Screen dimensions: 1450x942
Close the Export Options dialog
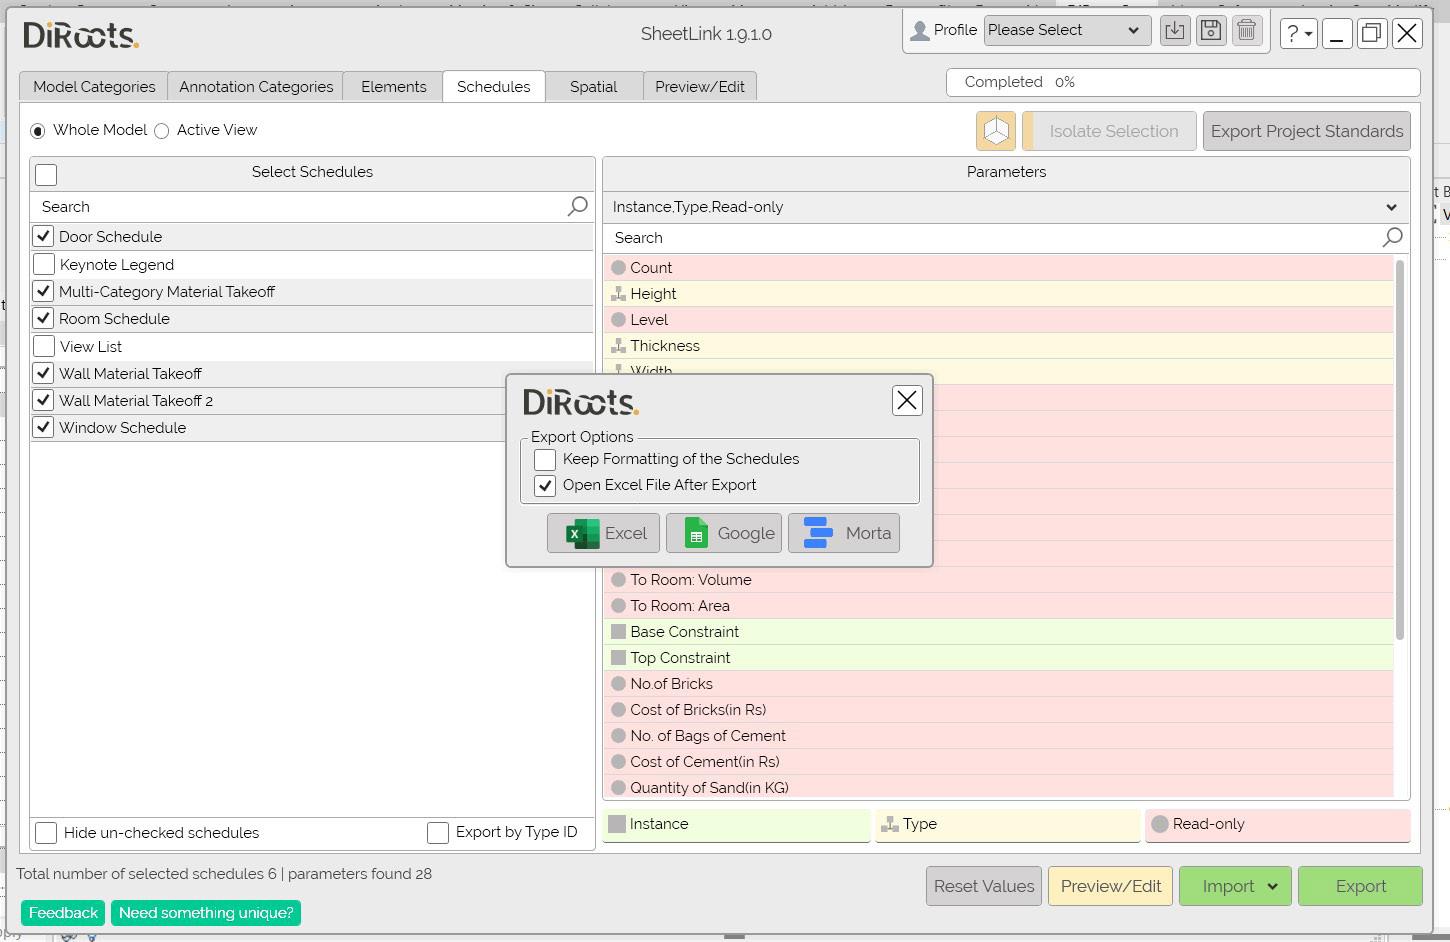(907, 400)
